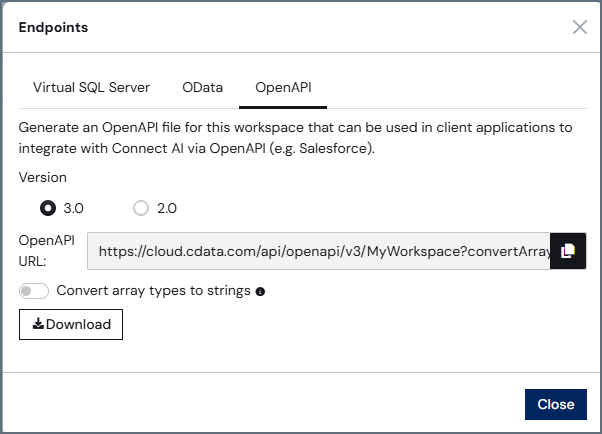
Task: Click the OpenAPI URL label
Action: coord(46,251)
